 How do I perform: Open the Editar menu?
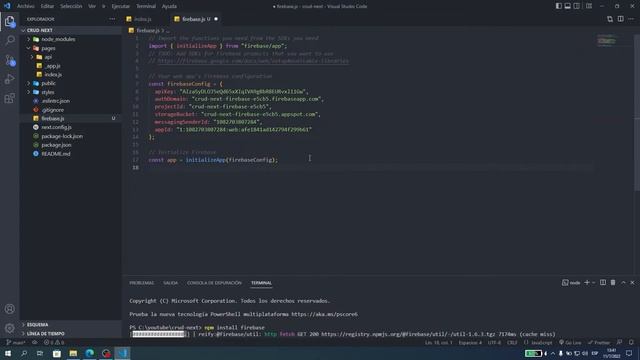tap(47, 6)
